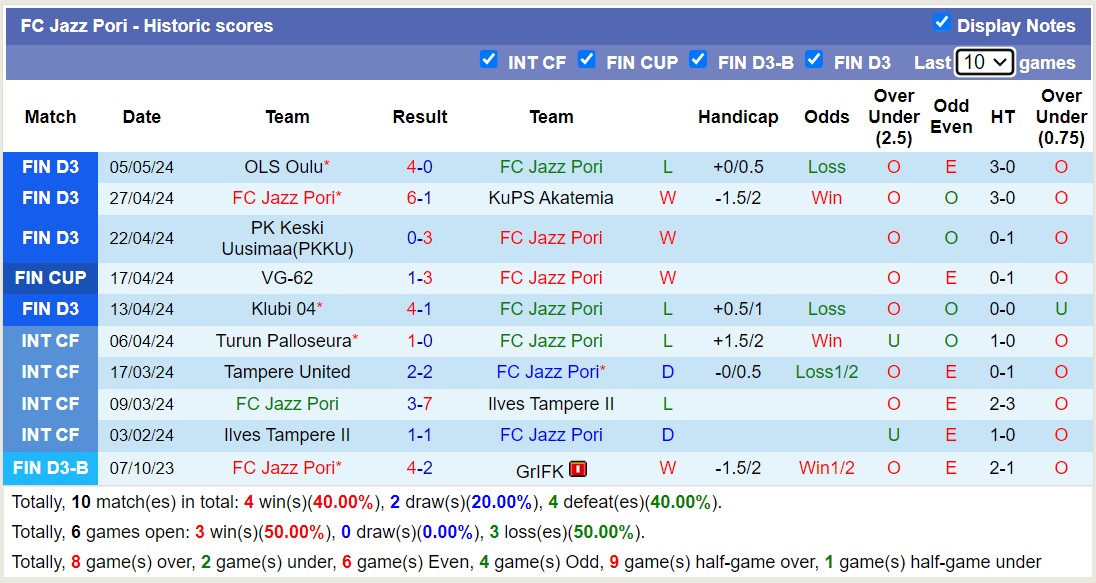Open VG-62 team page
The height and width of the screenshot is (583, 1096).
287,278
